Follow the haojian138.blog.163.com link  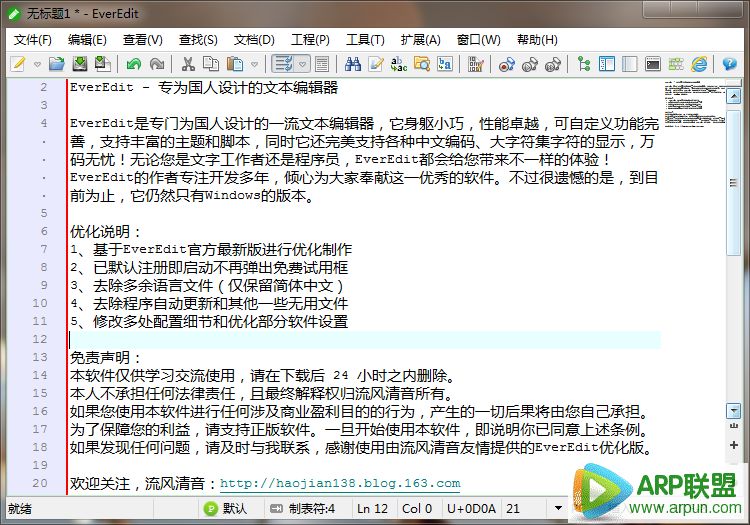tap(340, 483)
